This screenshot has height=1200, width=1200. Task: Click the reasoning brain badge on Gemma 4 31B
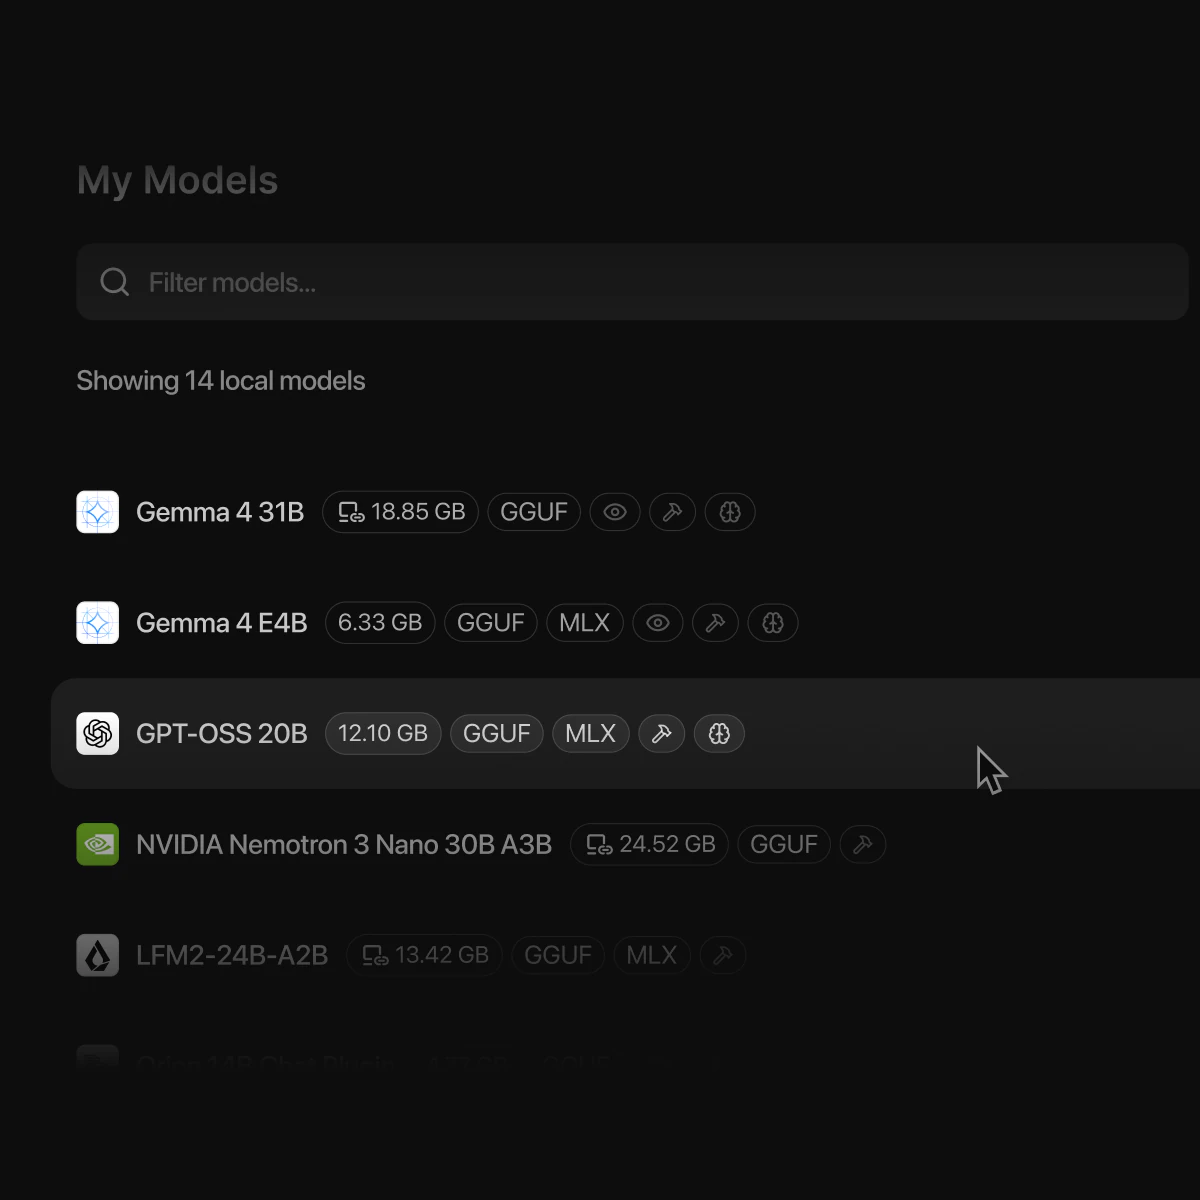click(730, 512)
